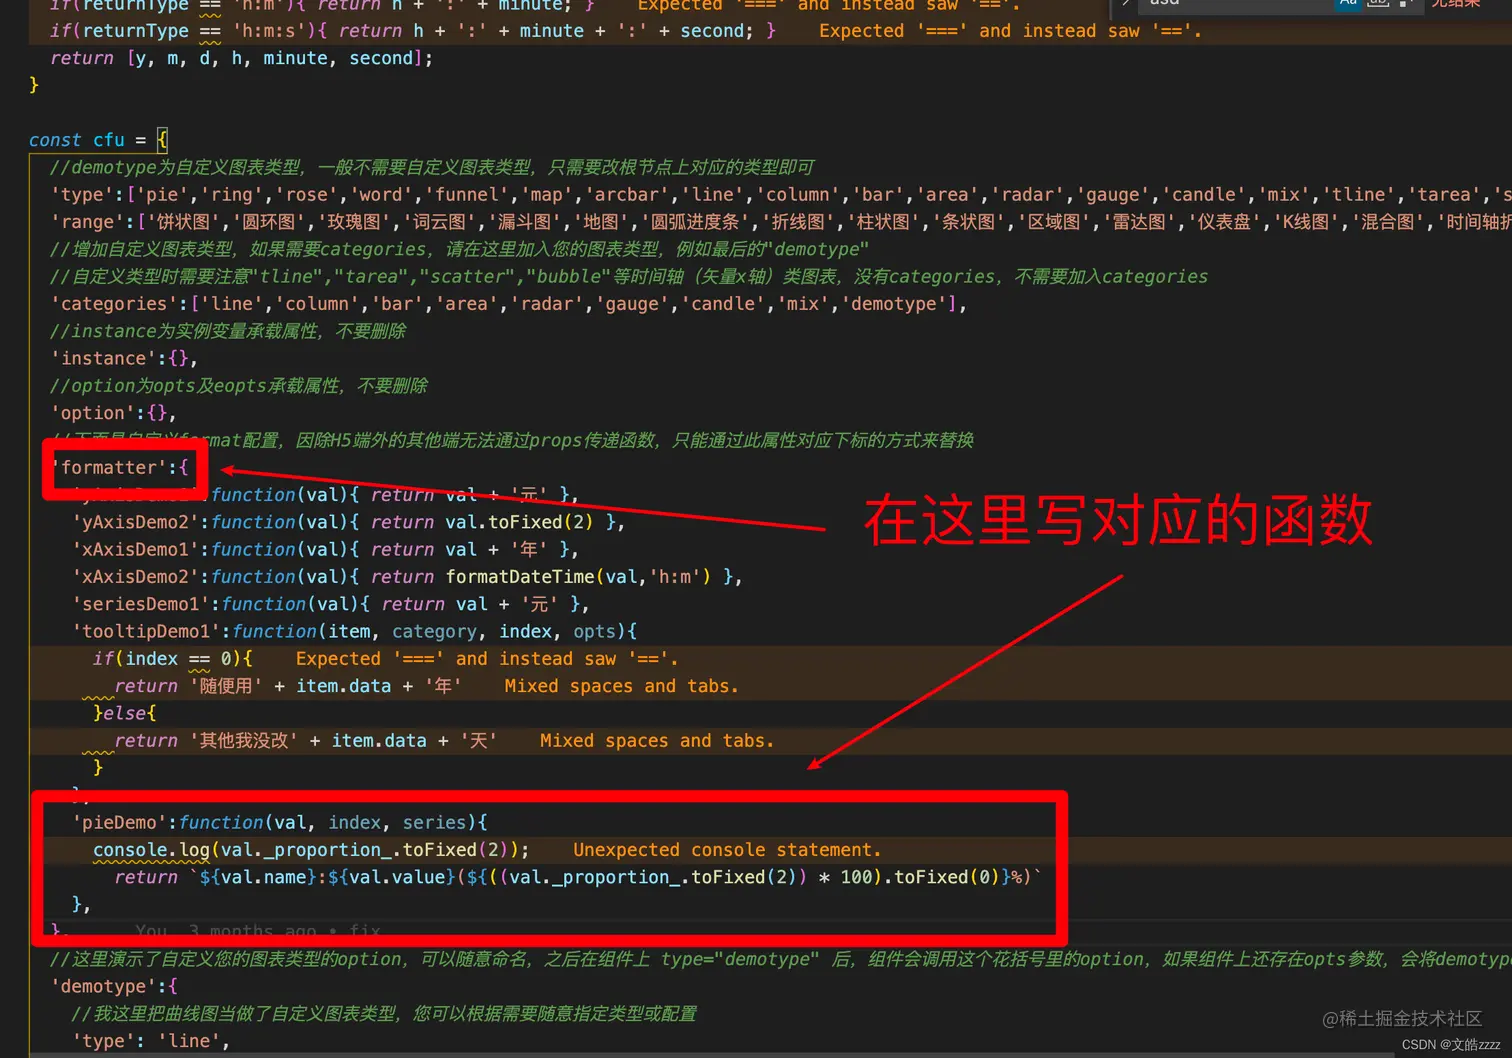This screenshot has width=1512, height=1058.
Task: Click the 'seriesDemo1' formatter key
Action: point(141,603)
